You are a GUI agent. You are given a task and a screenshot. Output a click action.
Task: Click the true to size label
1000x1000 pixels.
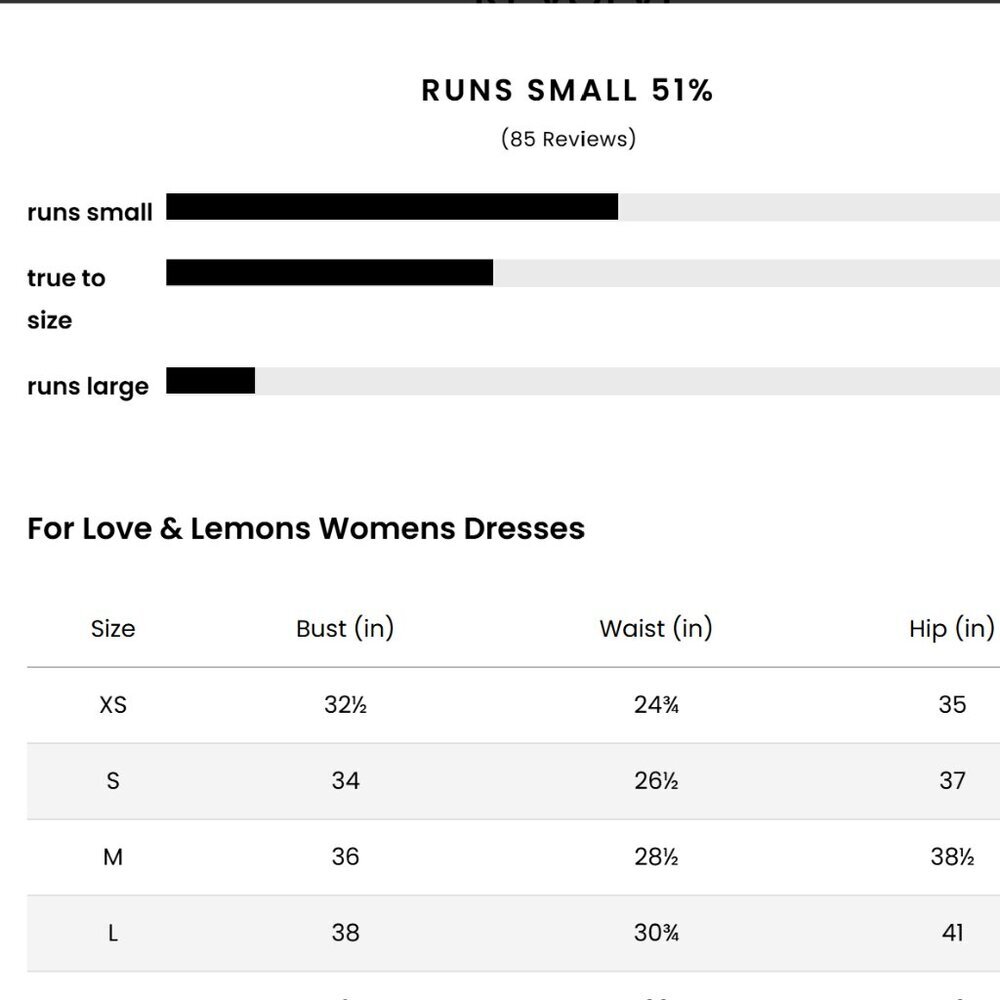[x=66, y=298]
